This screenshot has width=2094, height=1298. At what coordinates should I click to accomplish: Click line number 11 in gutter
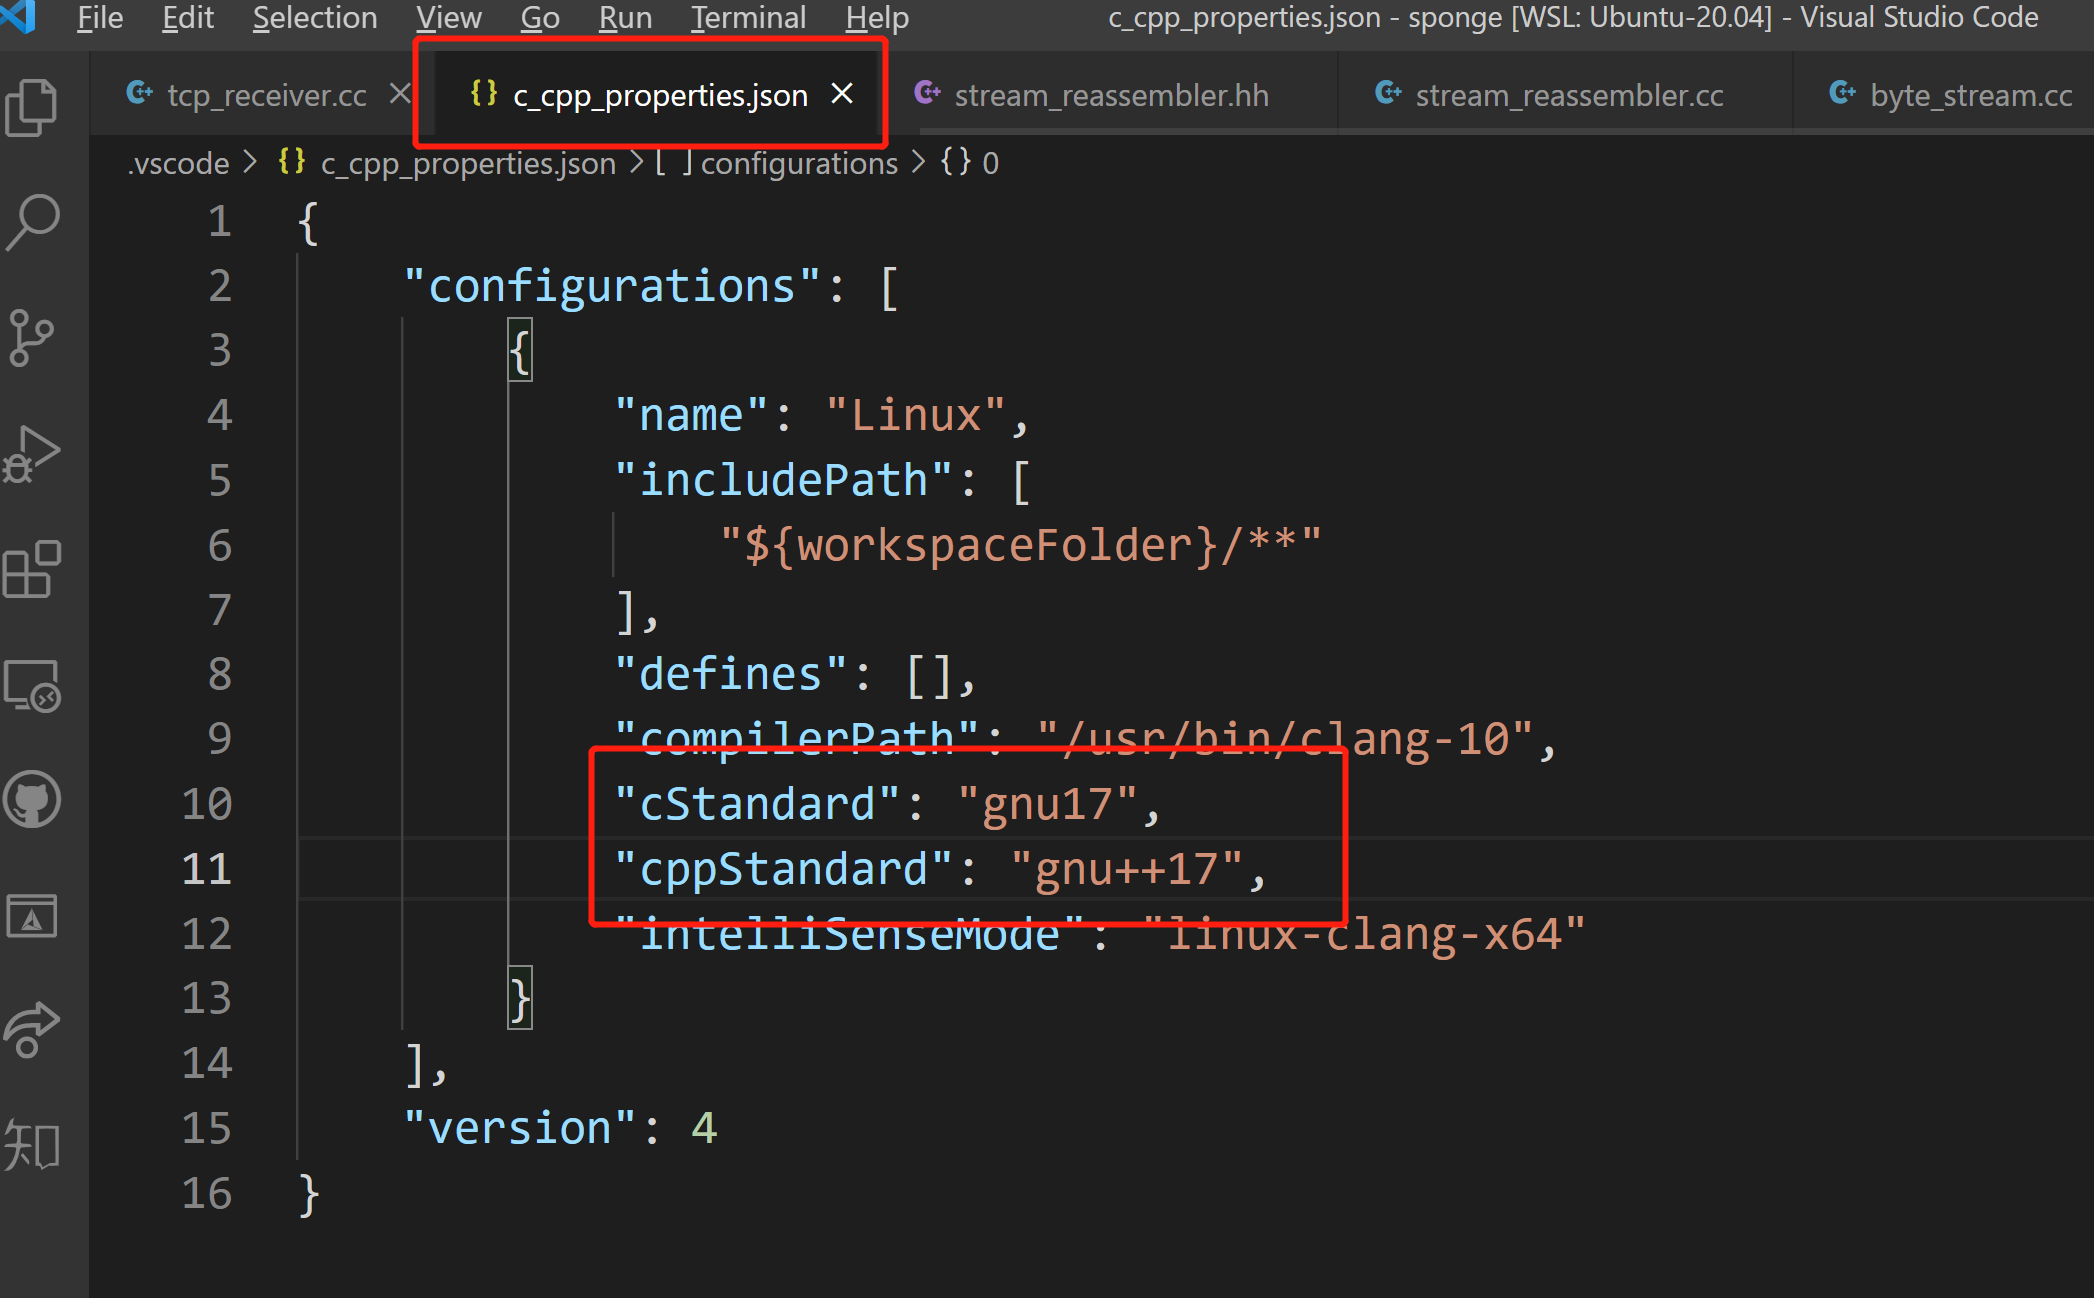(x=207, y=868)
